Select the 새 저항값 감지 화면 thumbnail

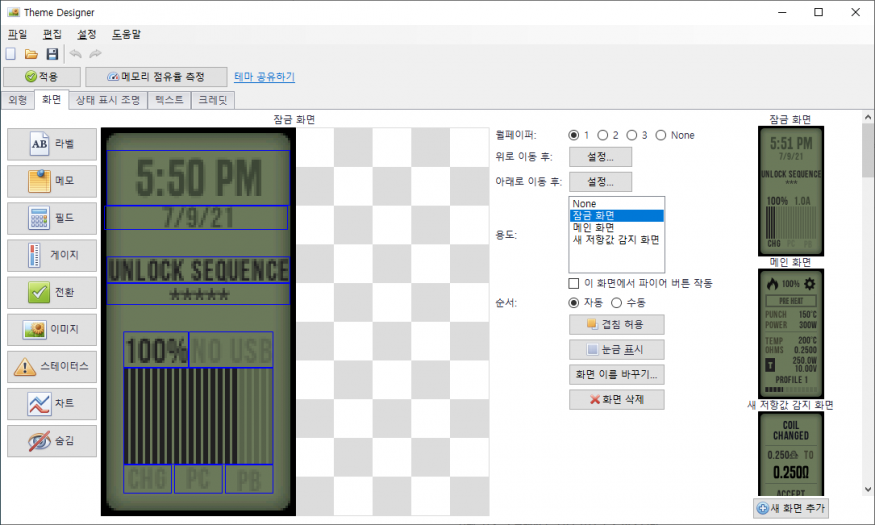tap(791, 454)
